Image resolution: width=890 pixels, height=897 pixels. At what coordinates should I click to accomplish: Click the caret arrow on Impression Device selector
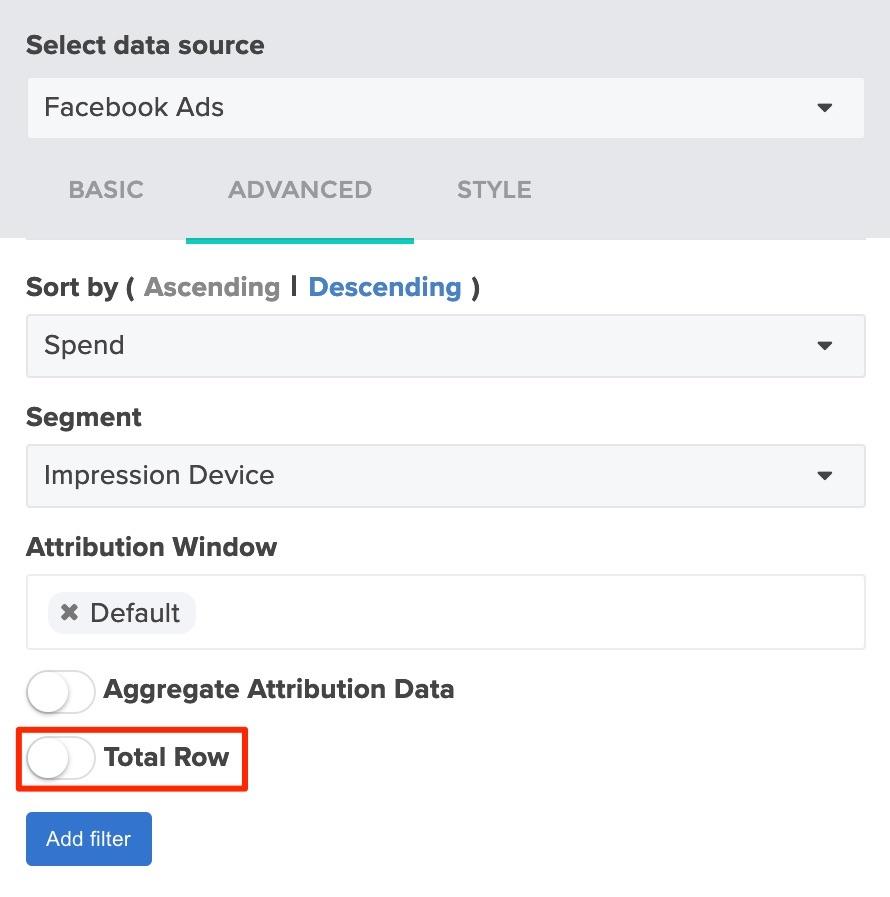824,475
